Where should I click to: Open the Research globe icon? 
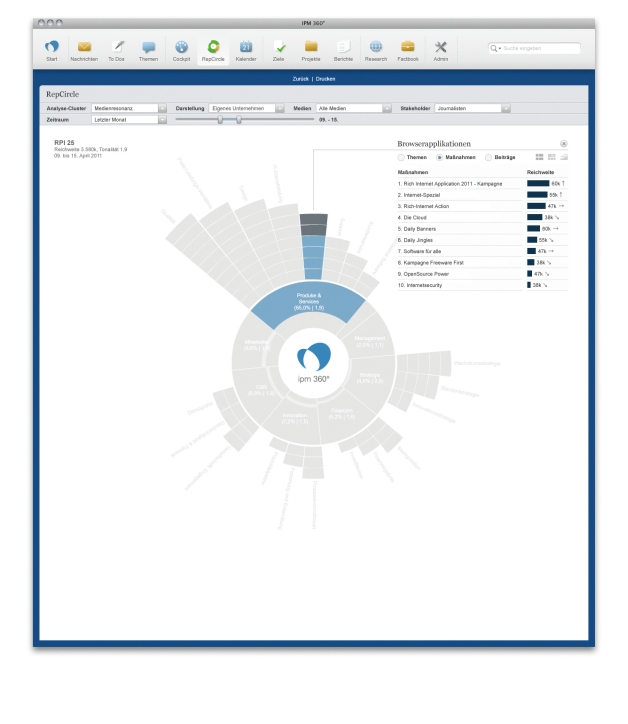376,47
